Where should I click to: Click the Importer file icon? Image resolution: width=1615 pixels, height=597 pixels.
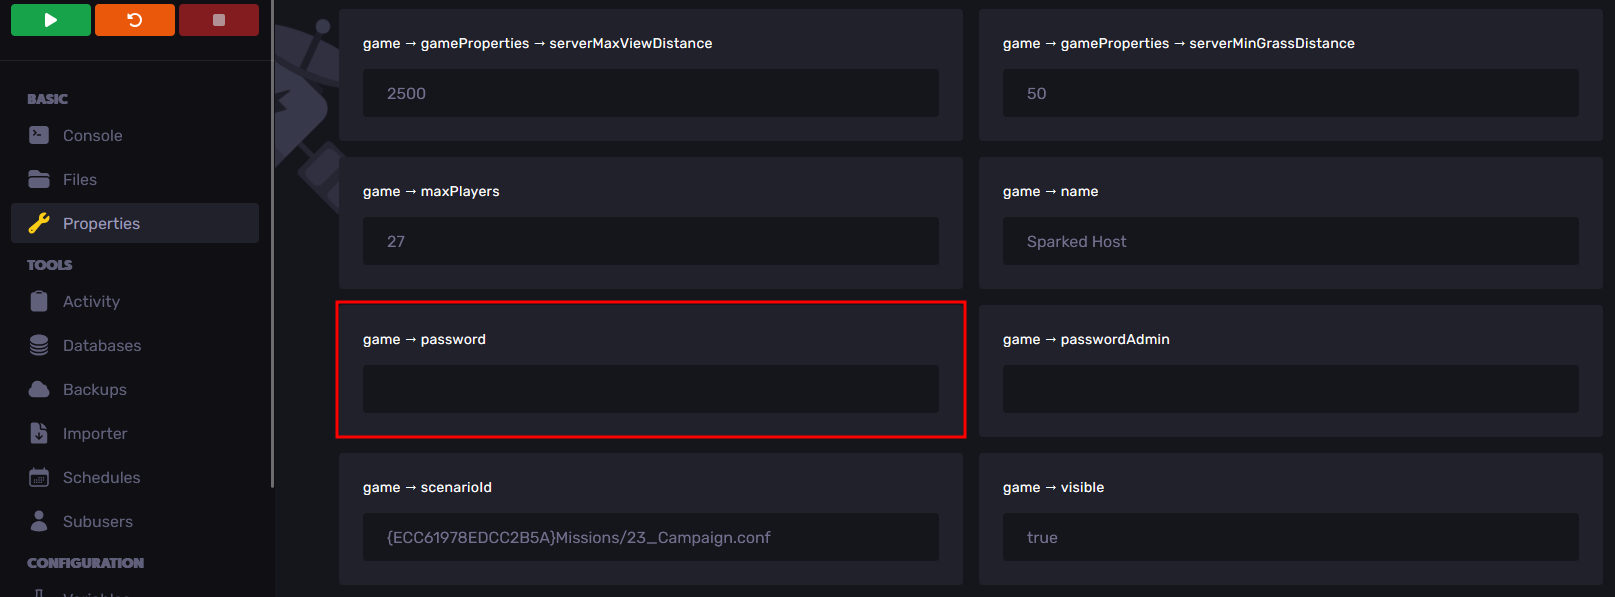(x=39, y=433)
